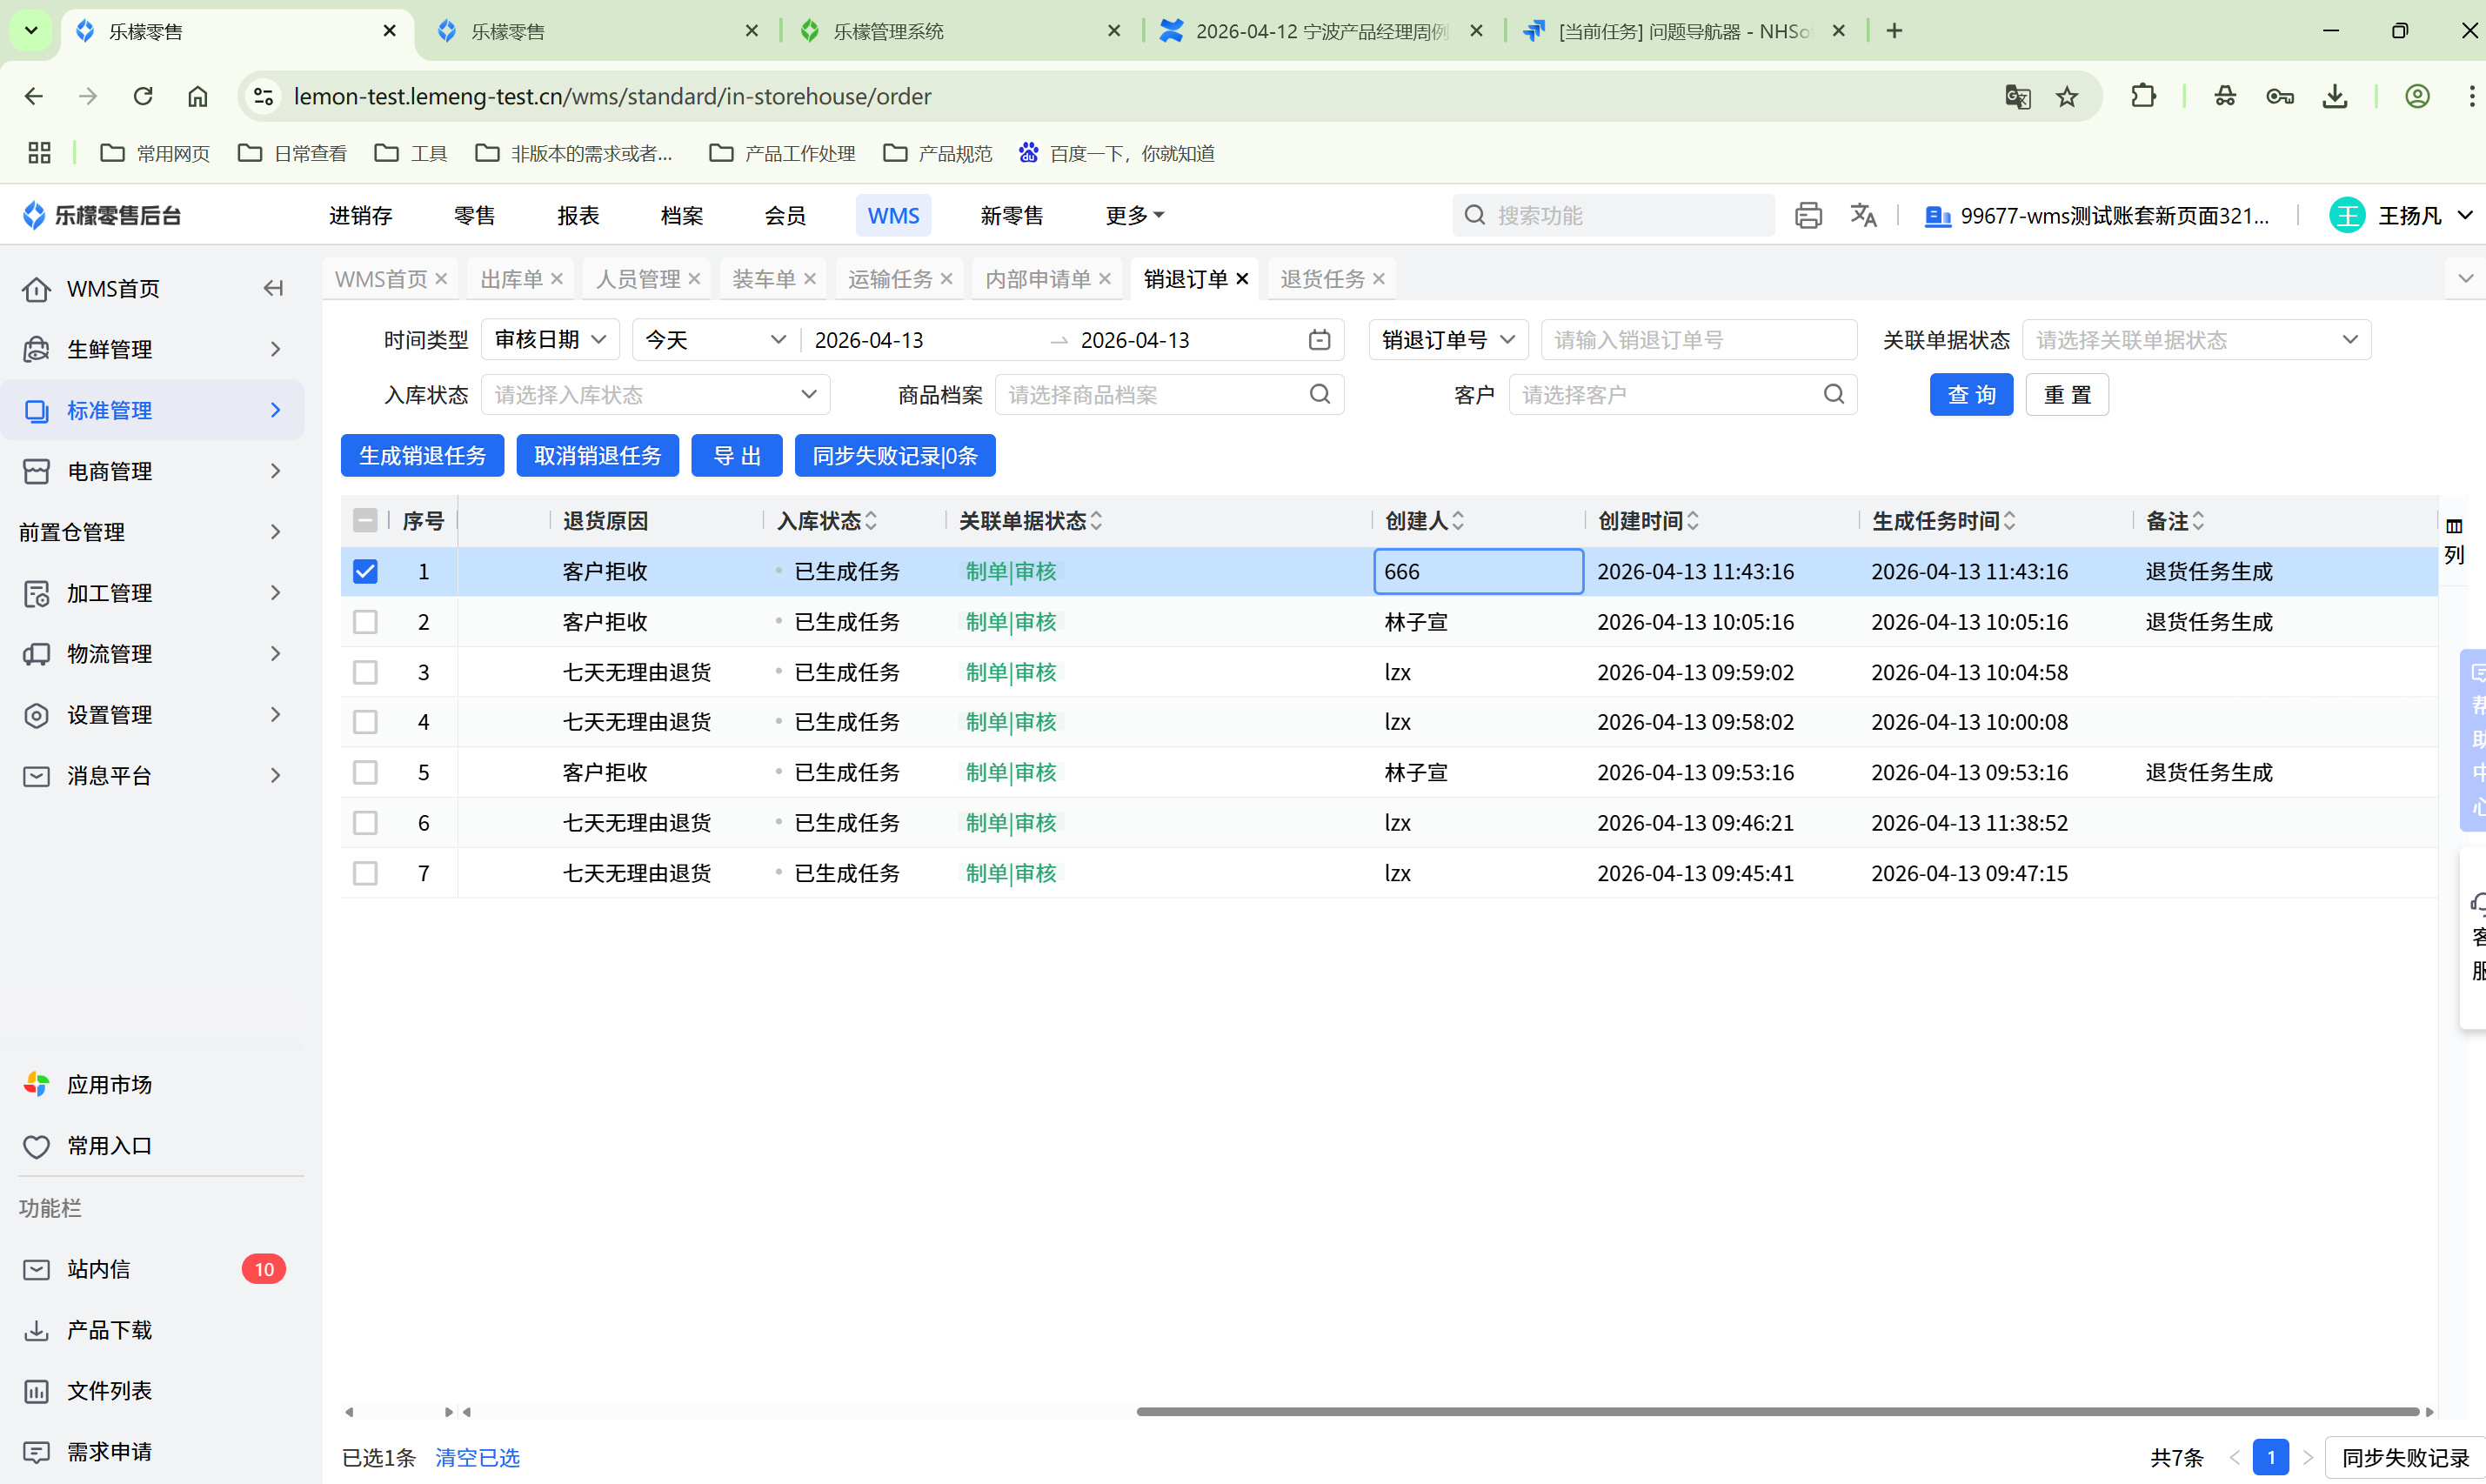Click the 清空已选 link
This screenshot has height=1484, width=2486.
pyautogui.click(x=477, y=1457)
